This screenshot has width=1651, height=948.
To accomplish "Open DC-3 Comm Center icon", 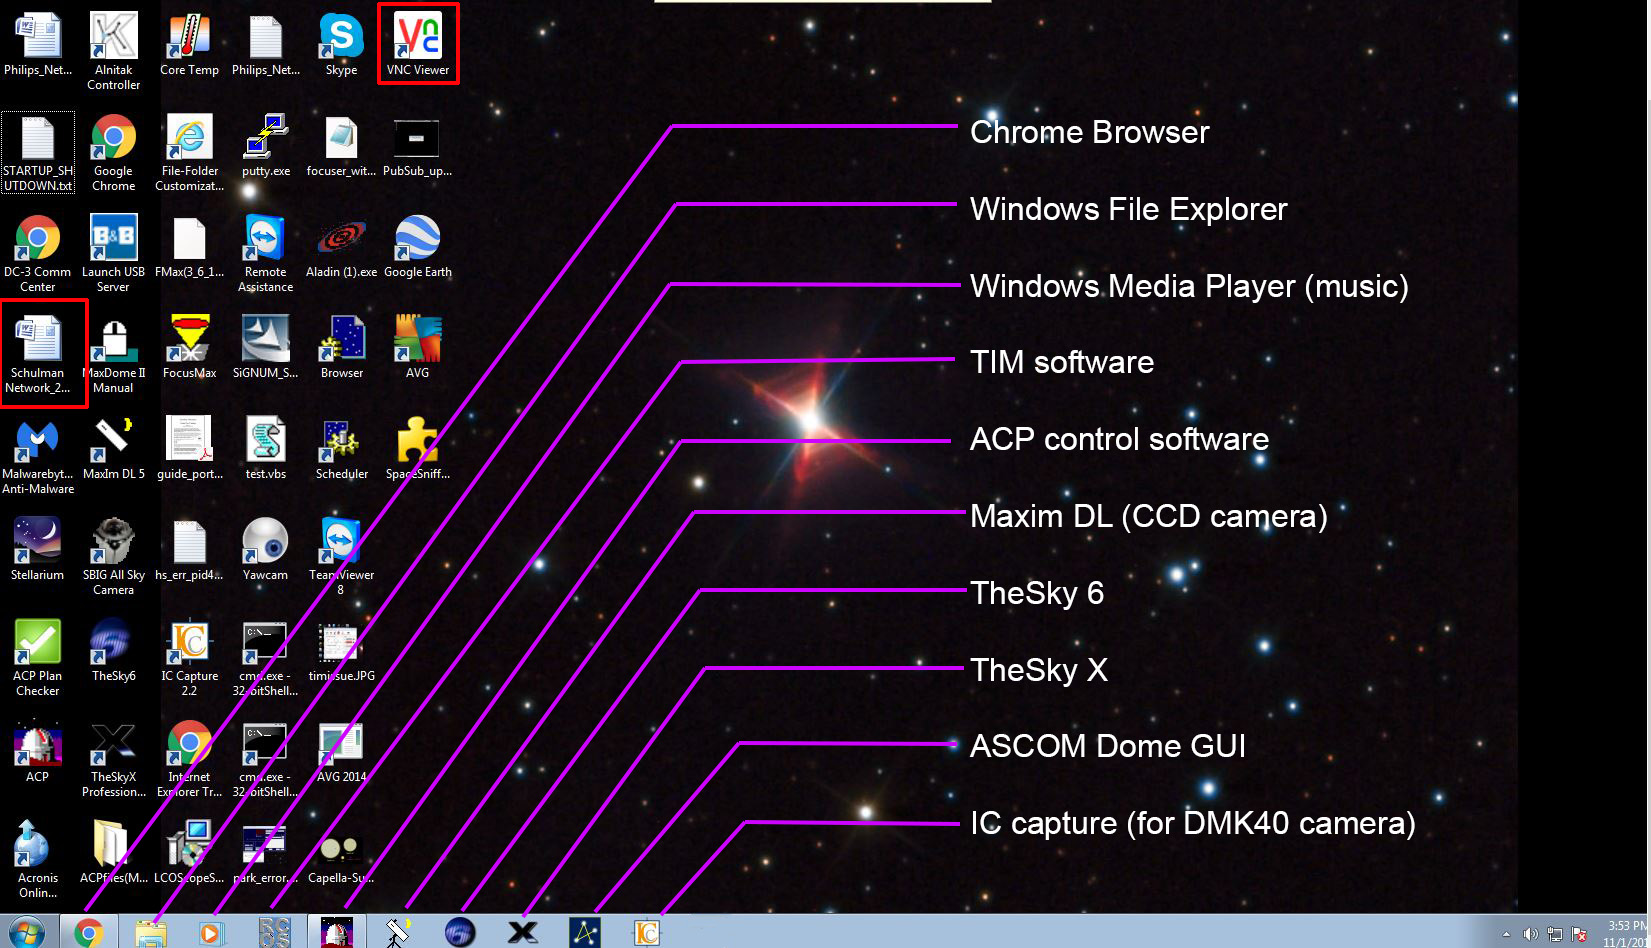I will 38,253.
